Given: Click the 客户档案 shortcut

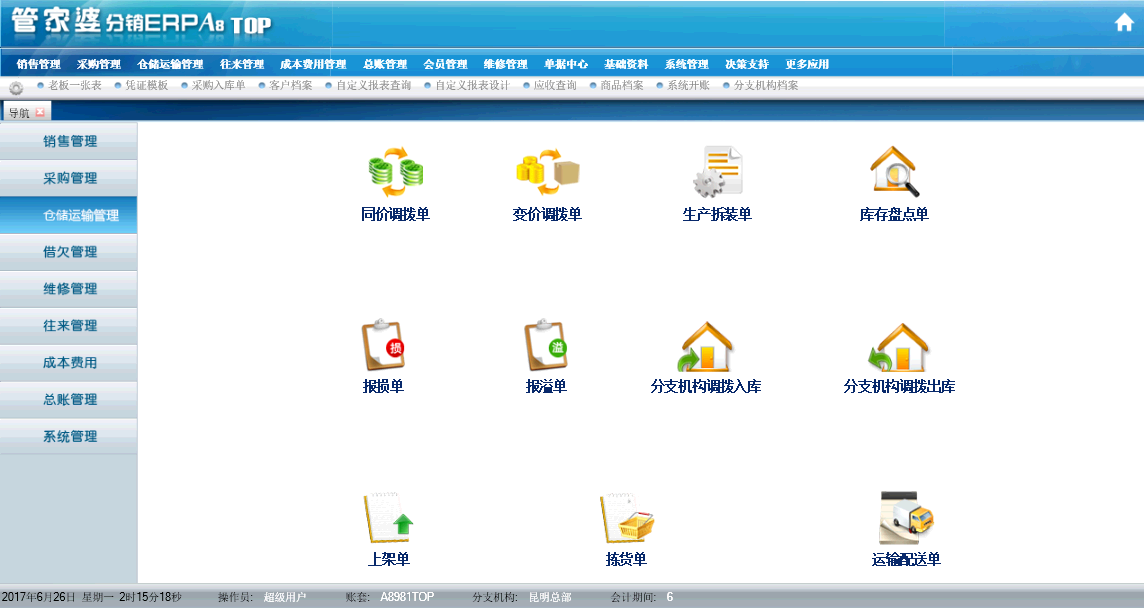Looking at the screenshot, I should (x=290, y=85).
